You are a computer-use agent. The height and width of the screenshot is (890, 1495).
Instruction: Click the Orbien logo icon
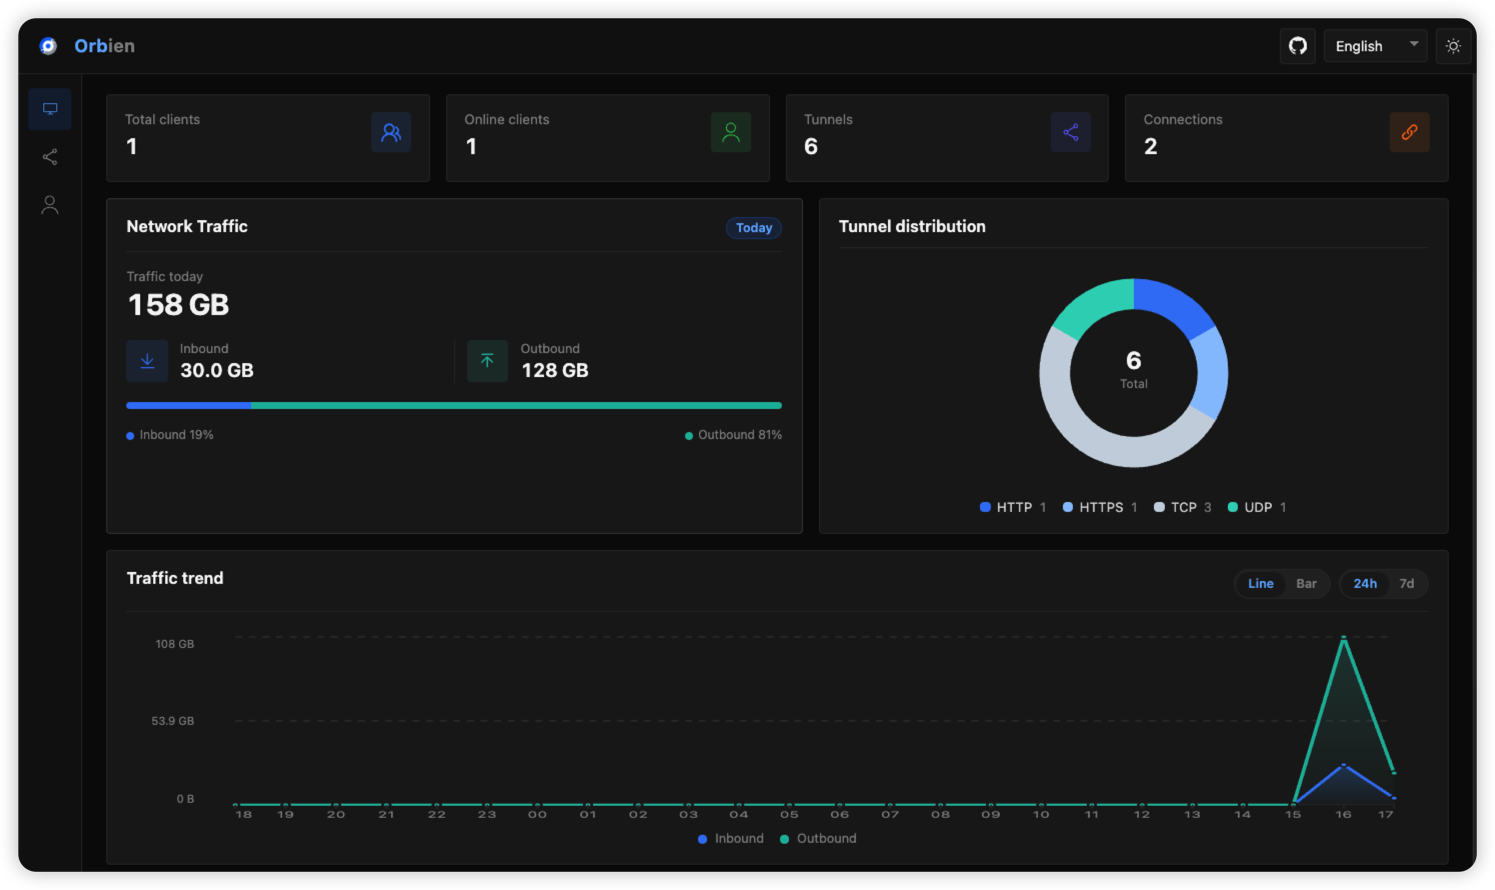[48, 46]
